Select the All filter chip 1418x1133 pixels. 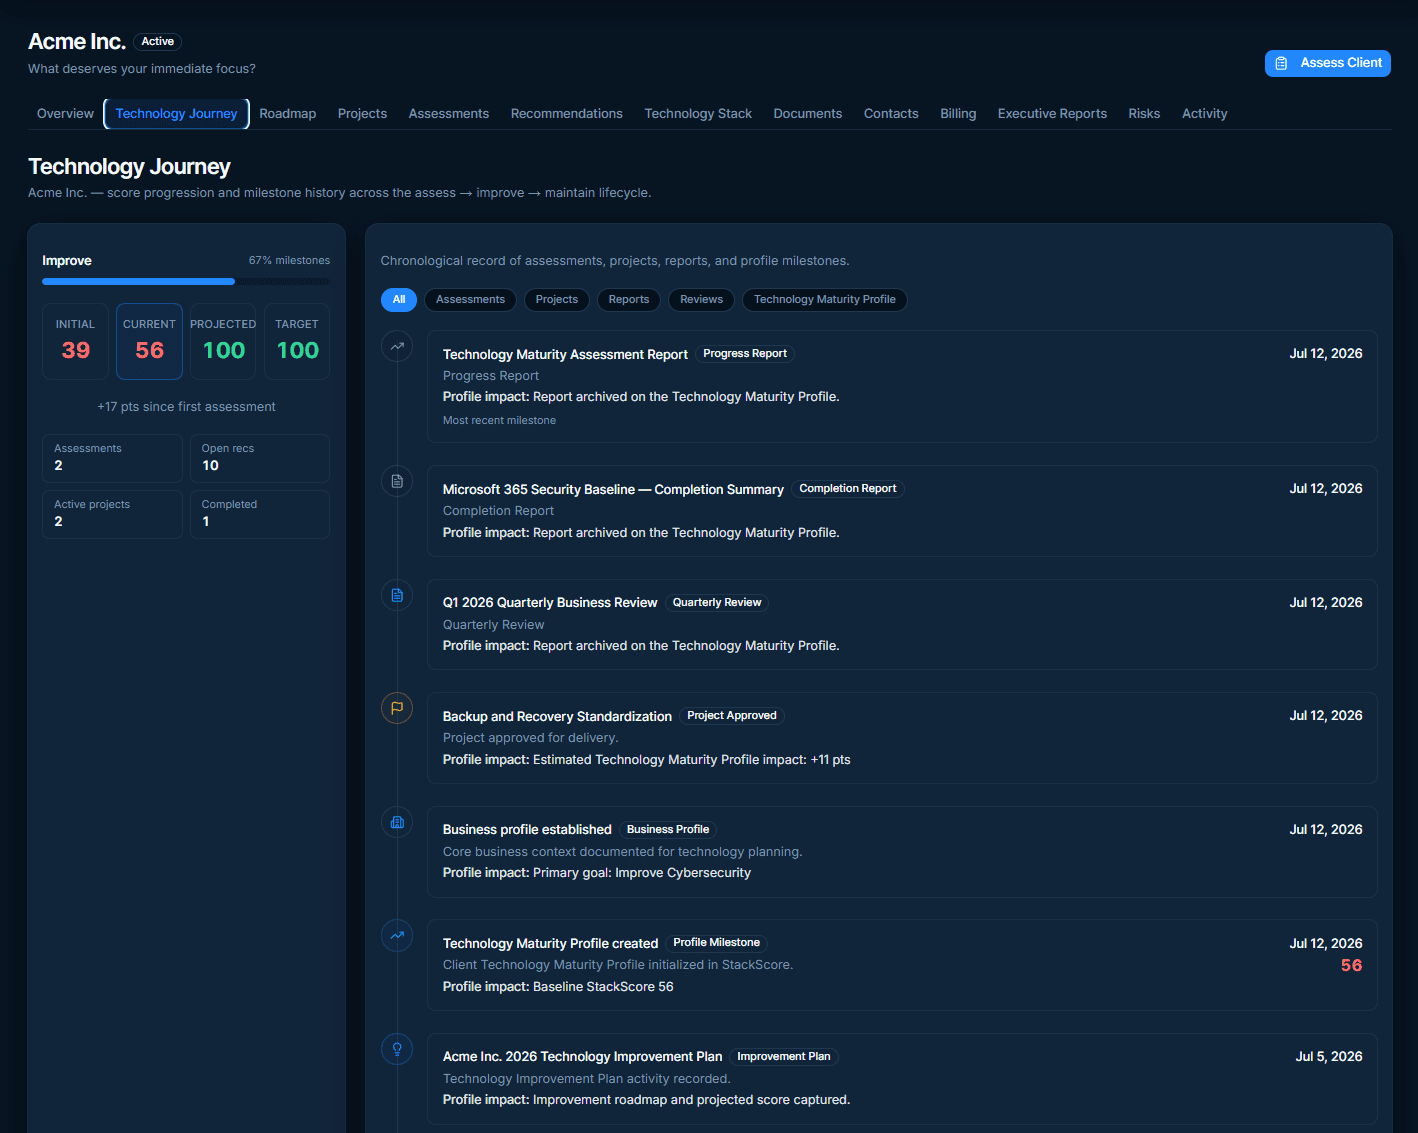pos(399,300)
